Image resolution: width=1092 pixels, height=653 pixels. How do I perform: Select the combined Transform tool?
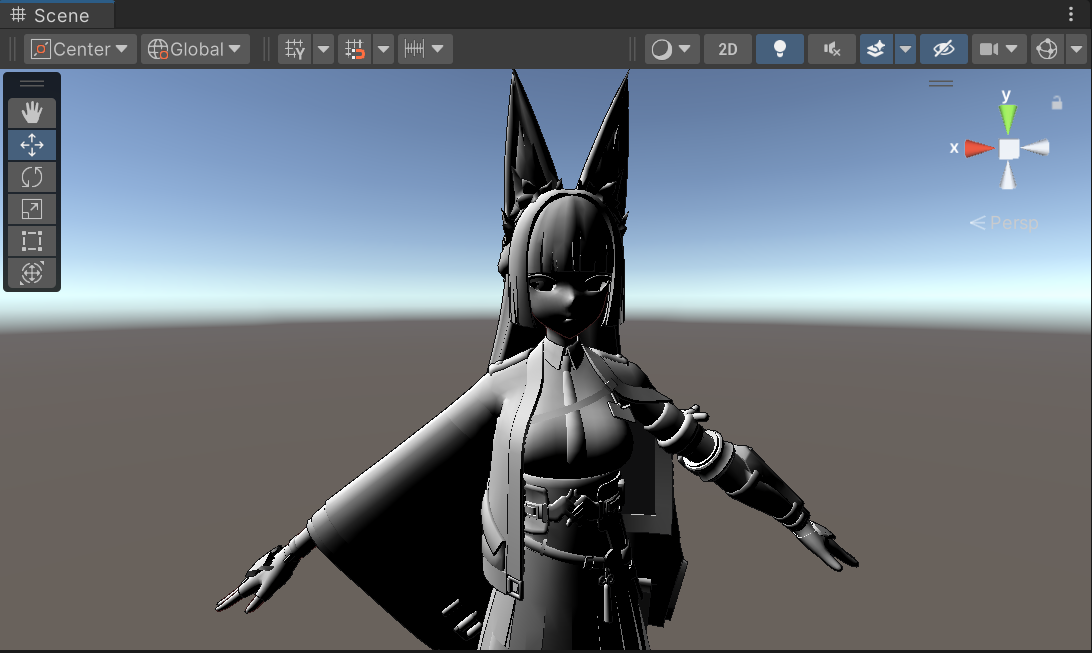tap(32, 273)
